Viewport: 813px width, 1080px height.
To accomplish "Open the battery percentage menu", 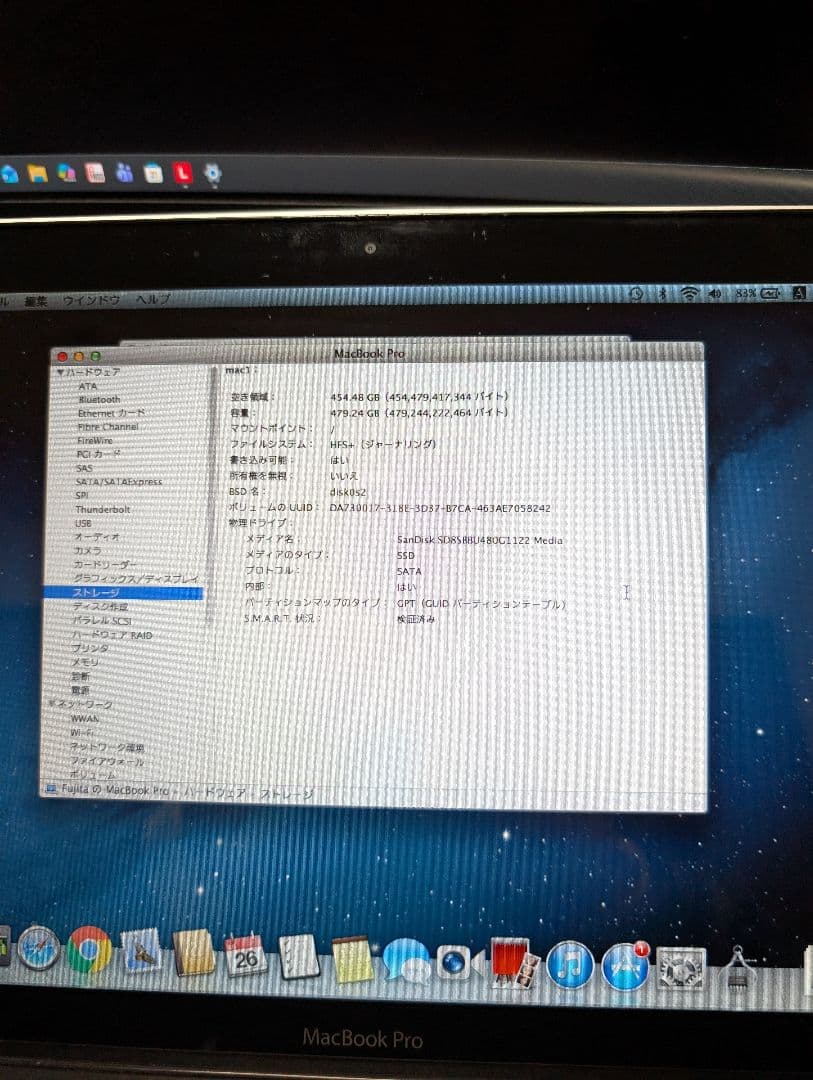I will (748, 293).
